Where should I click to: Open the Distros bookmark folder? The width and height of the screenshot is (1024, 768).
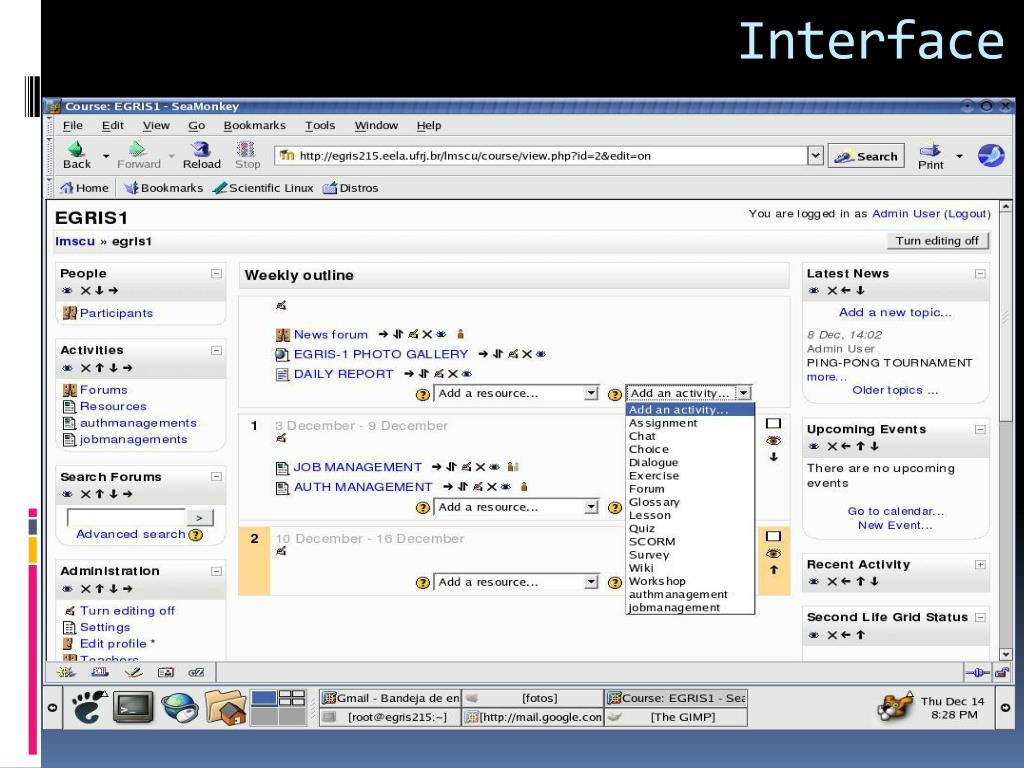351,188
